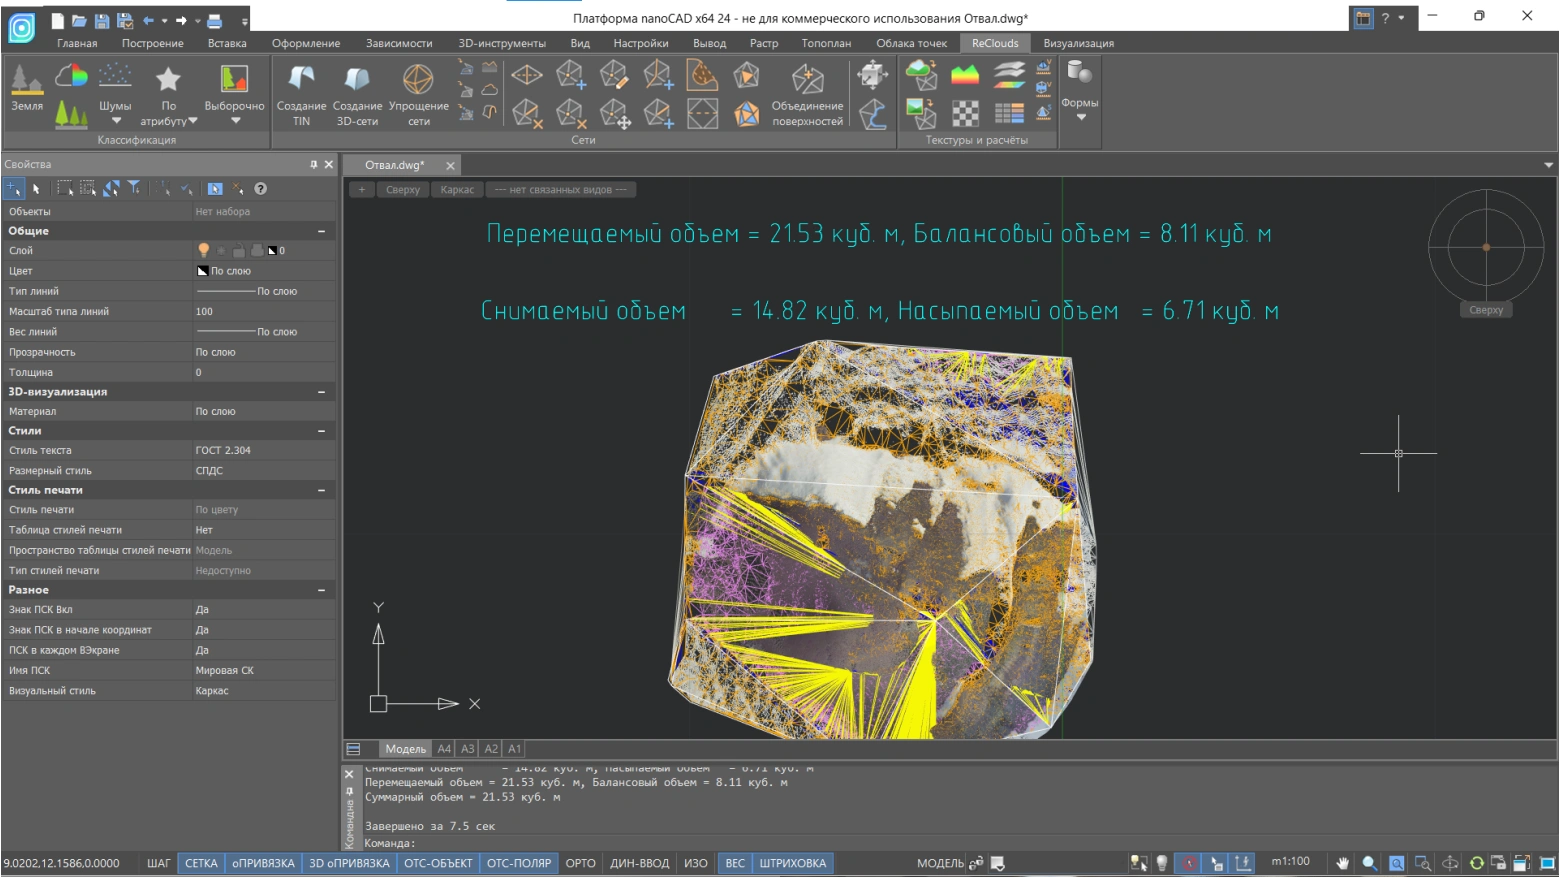
Task: Click the help question mark in Свойства panel
Action: coord(261,189)
